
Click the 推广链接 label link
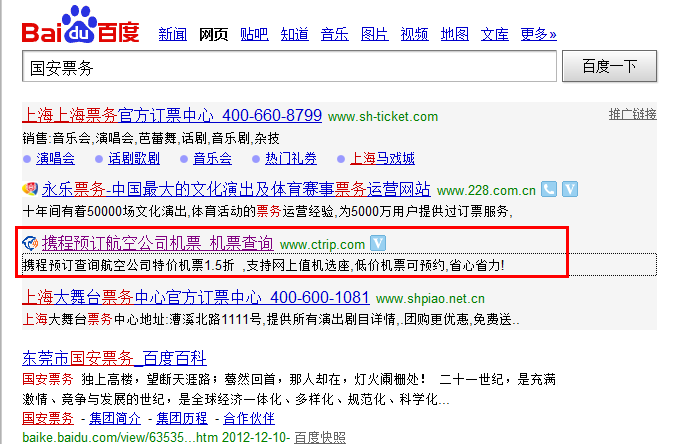[x=632, y=114]
